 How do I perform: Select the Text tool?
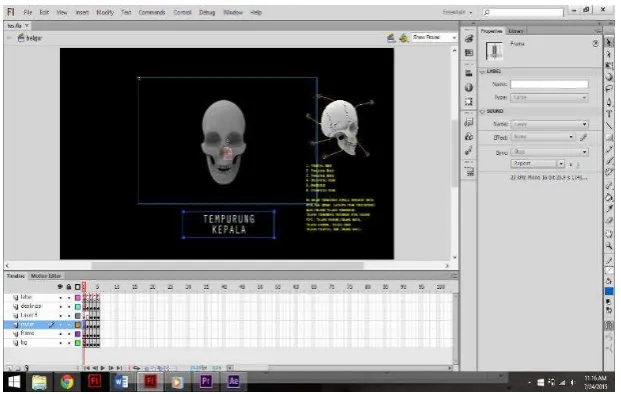pos(609,114)
